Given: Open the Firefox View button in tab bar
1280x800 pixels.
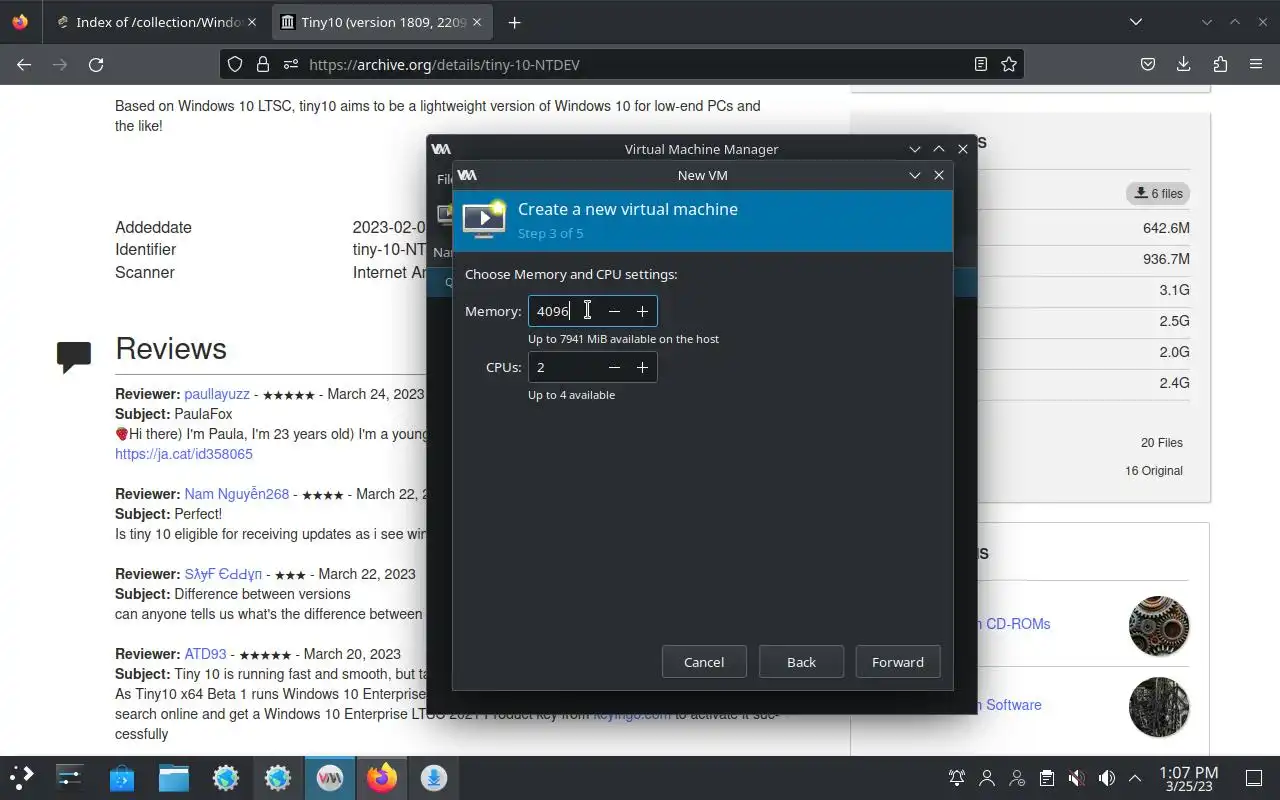Looking at the screenshot, I should [20, 22].
